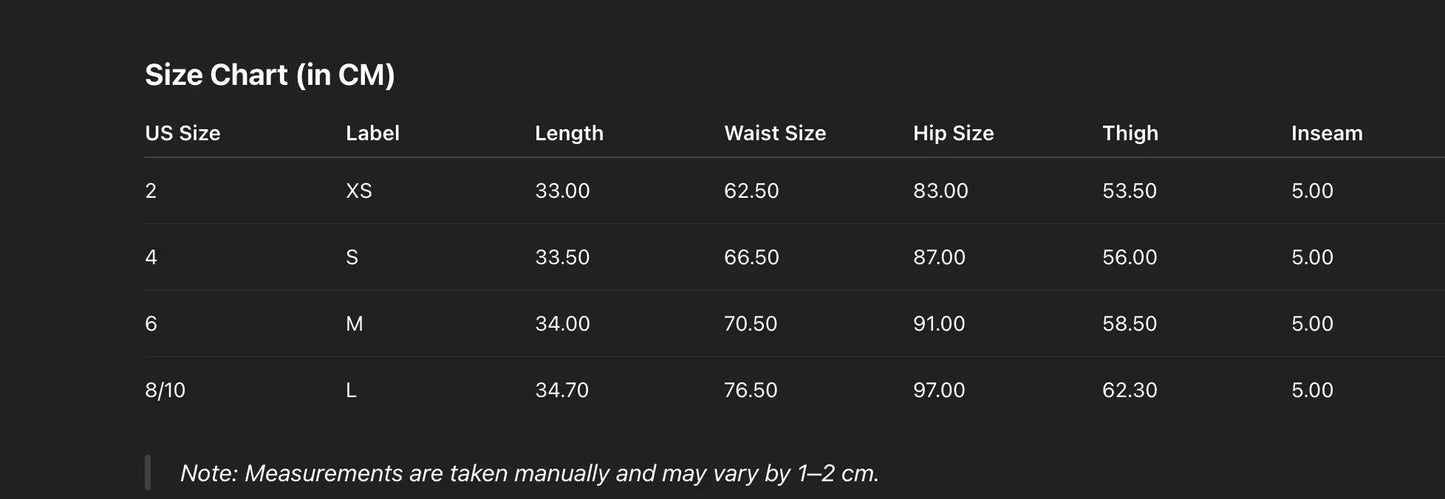1445x499 pixels.
Task: Select the 62.30 thigh value
Action: [x=1129, y=390]
